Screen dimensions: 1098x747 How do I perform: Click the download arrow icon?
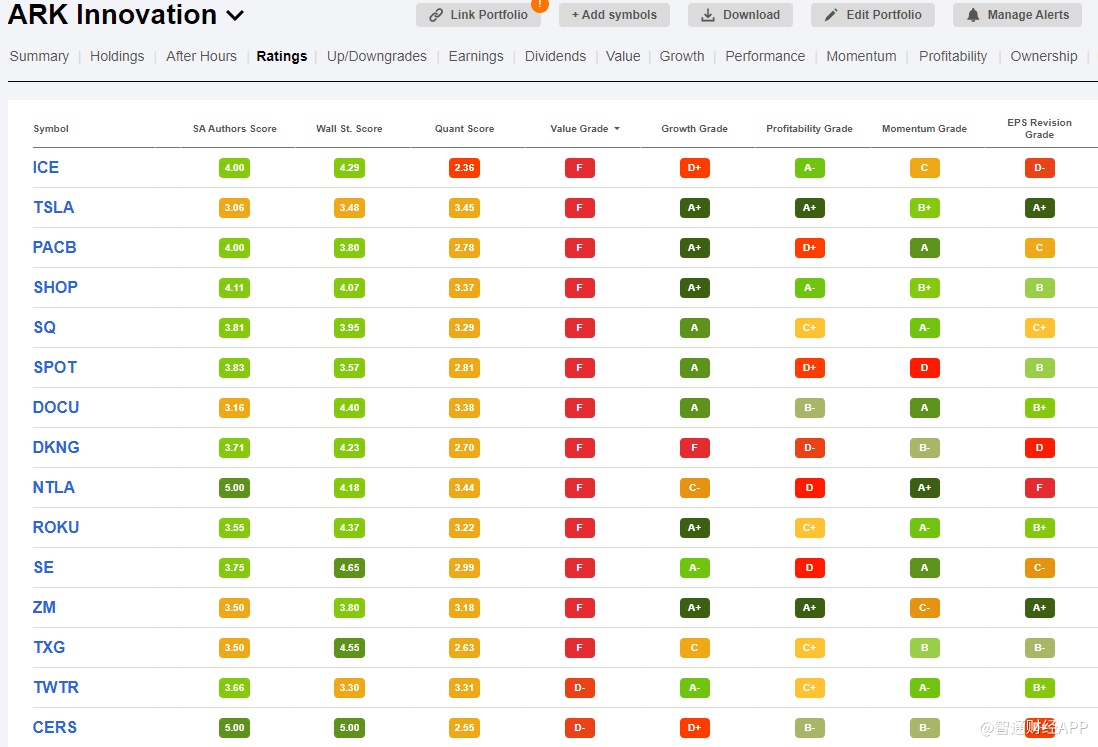point(708,15)
